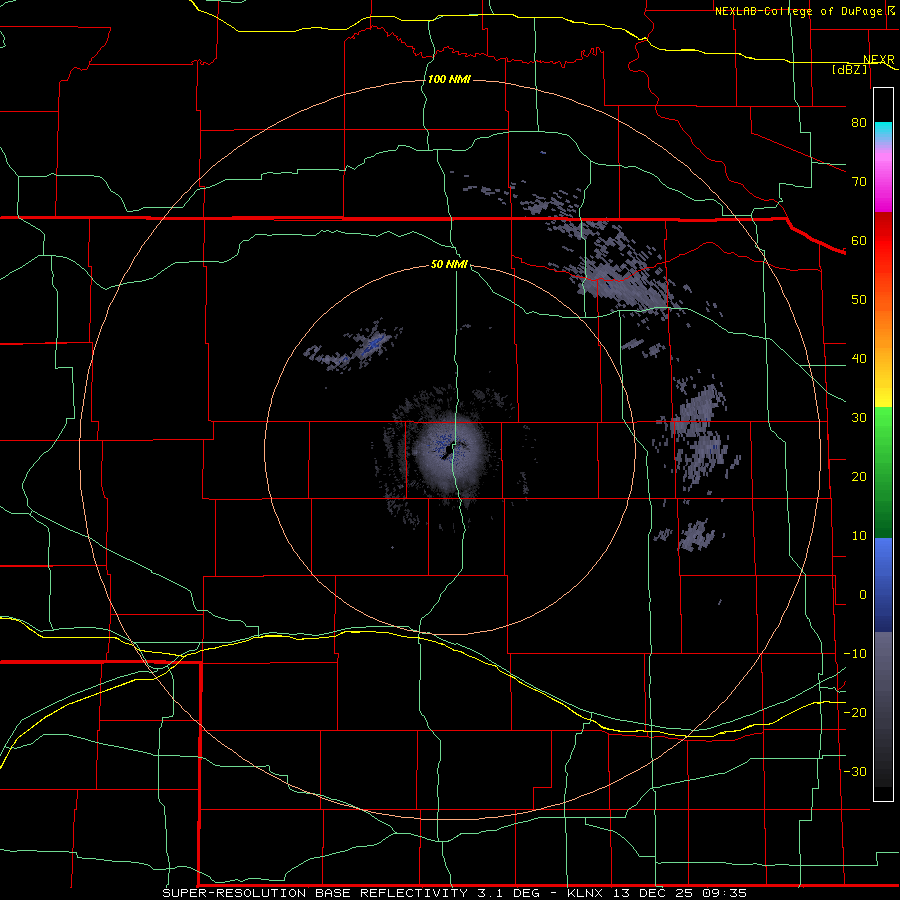900x900 pixels.
Task: Click the radar site center echo
Action: tap(449, 449)
